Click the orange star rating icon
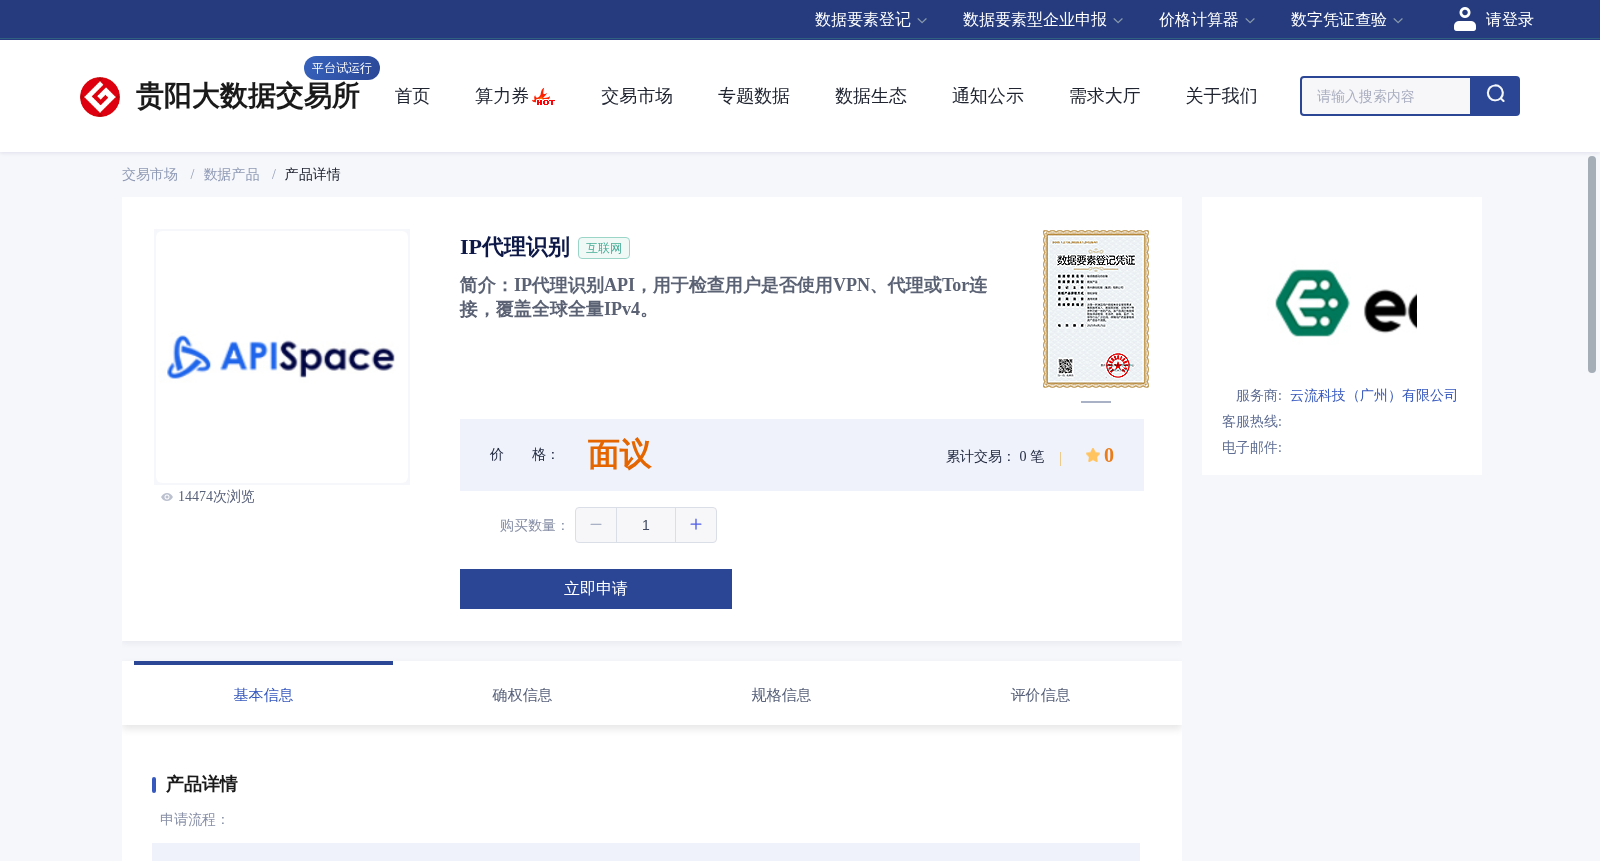The height and width of the screenshot is (861, 1600). tap(1092, 455)
